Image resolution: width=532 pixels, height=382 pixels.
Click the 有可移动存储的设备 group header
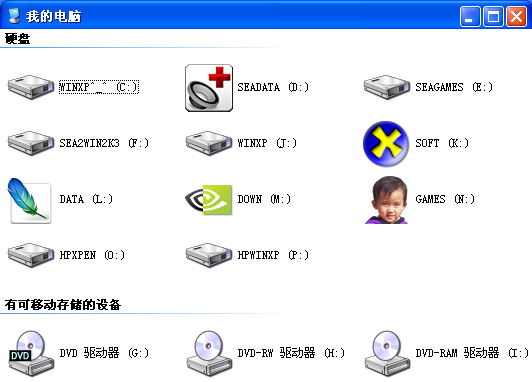[x=63, y=305]
